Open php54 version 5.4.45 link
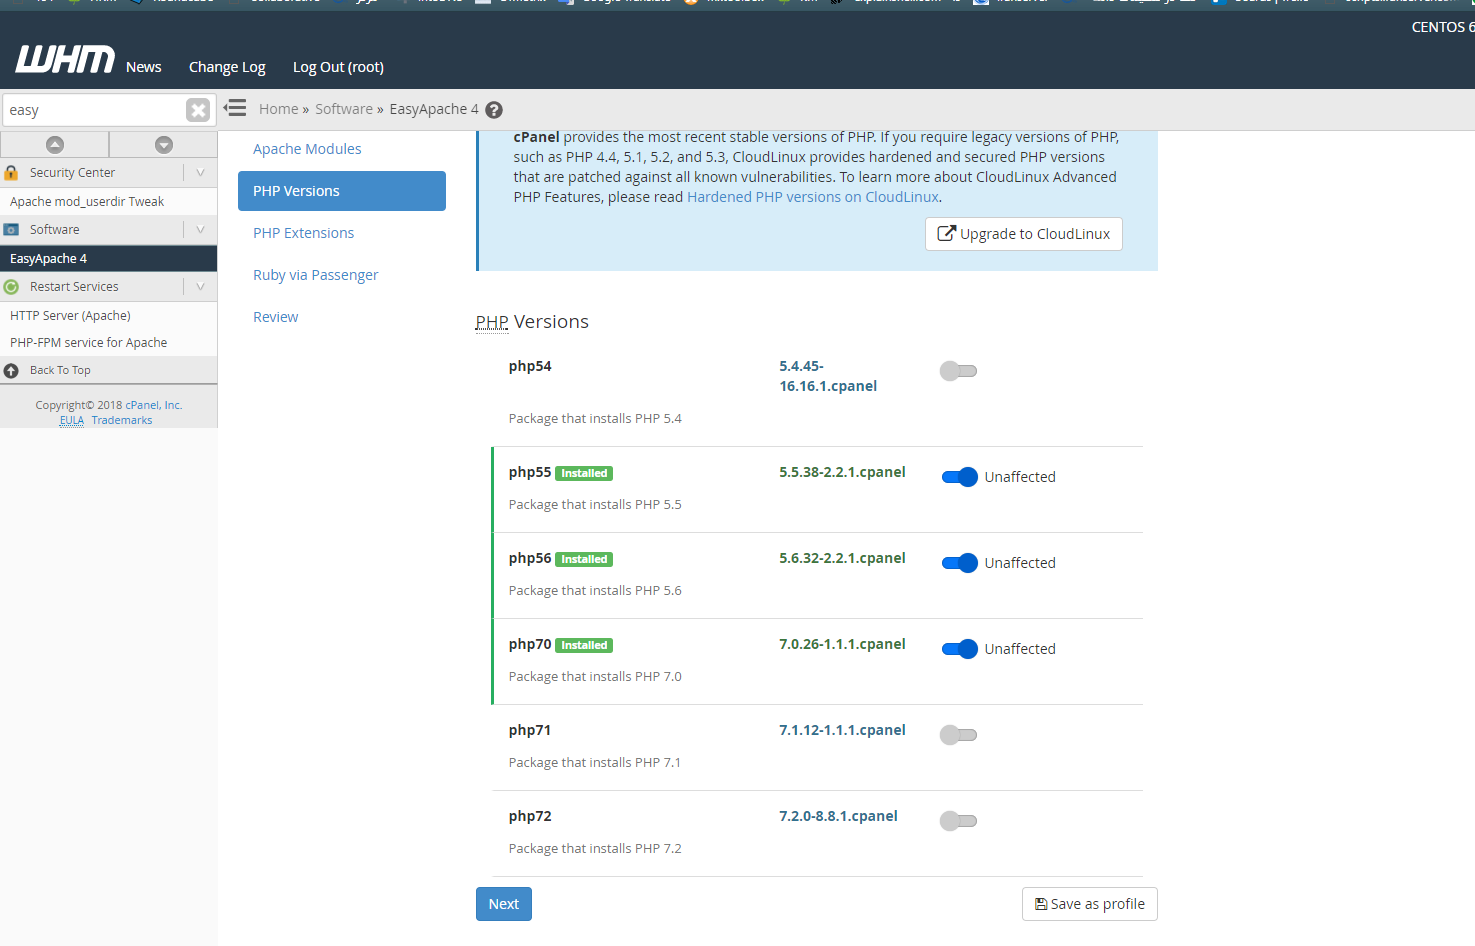This screenshot has width=1475, height=946. click(x=828, y=376)
